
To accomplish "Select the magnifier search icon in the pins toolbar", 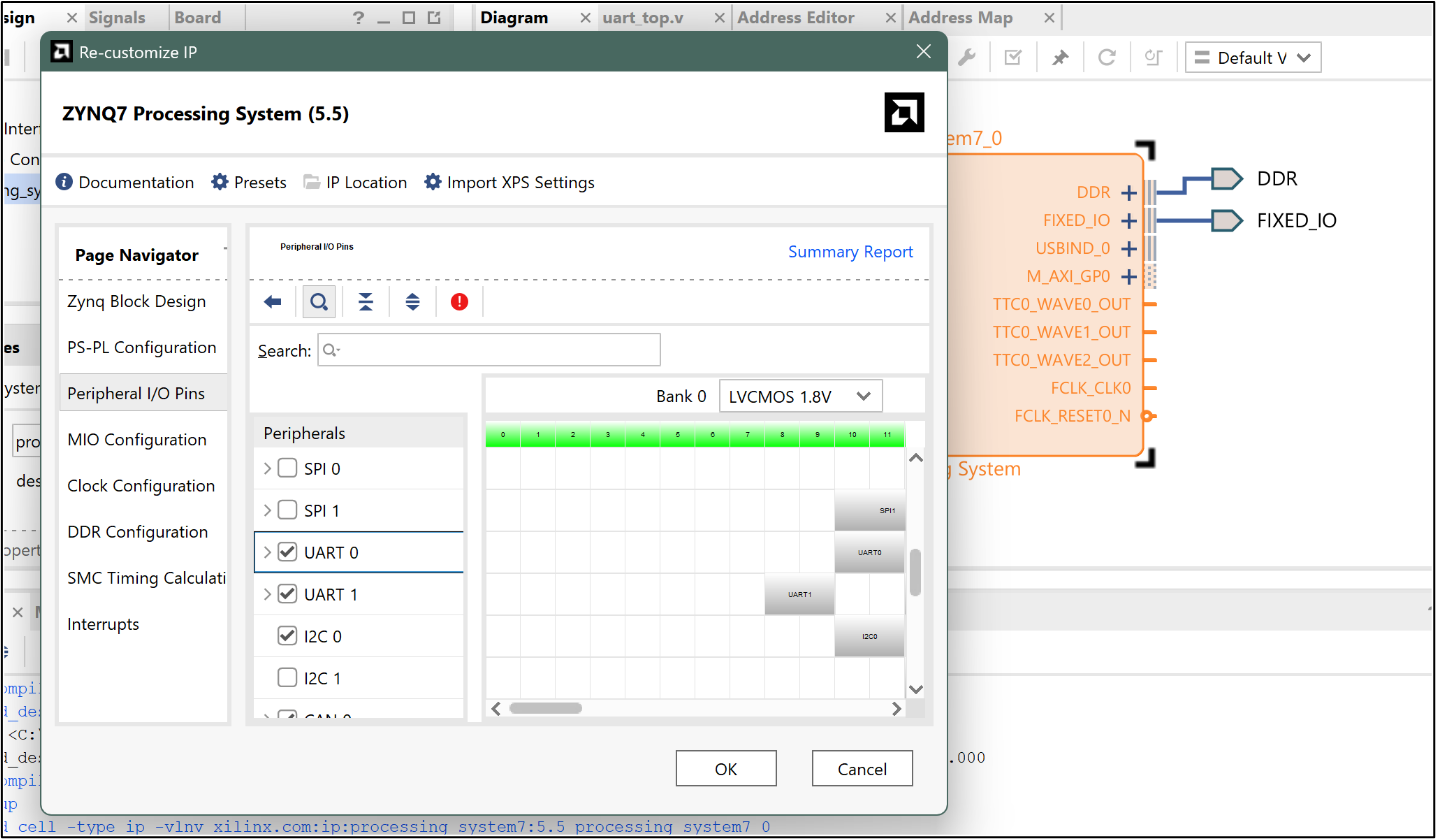I will tap(319, 301).
